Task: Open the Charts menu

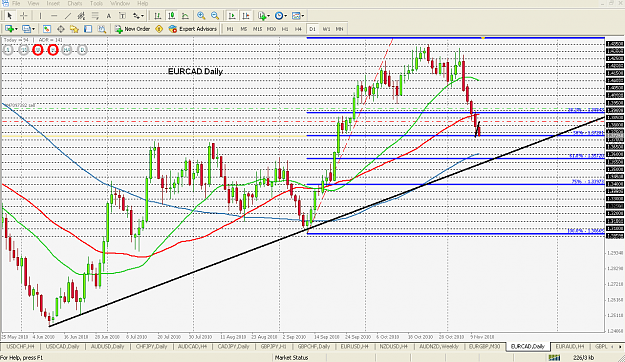Action: click(x=75, y=3)
